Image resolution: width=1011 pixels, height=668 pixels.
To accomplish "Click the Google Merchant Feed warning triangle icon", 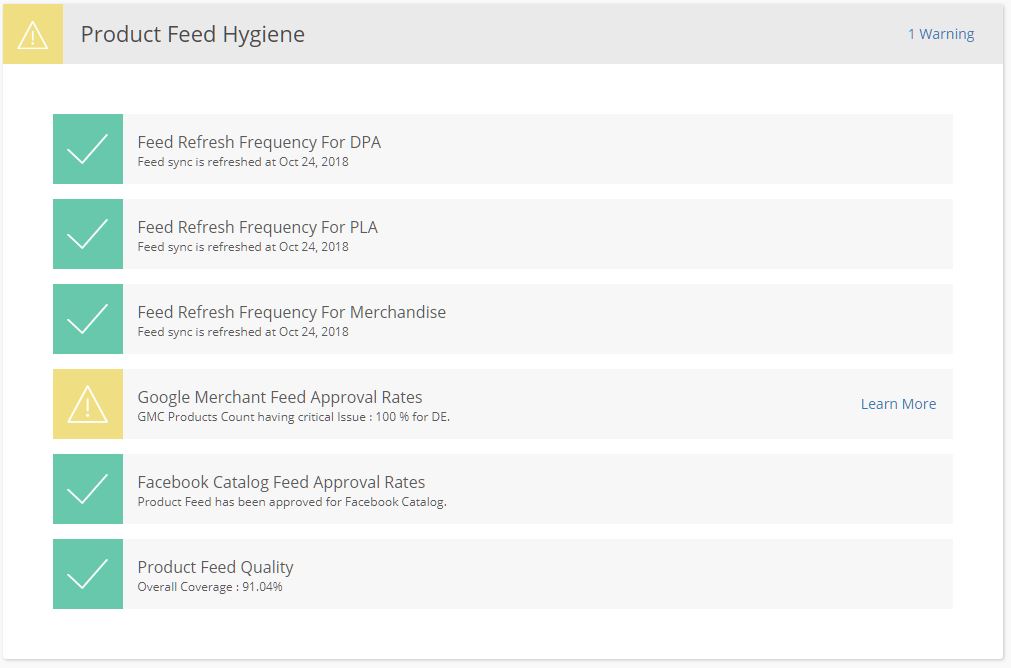I will pyautogui.click(x=88, y=404).
